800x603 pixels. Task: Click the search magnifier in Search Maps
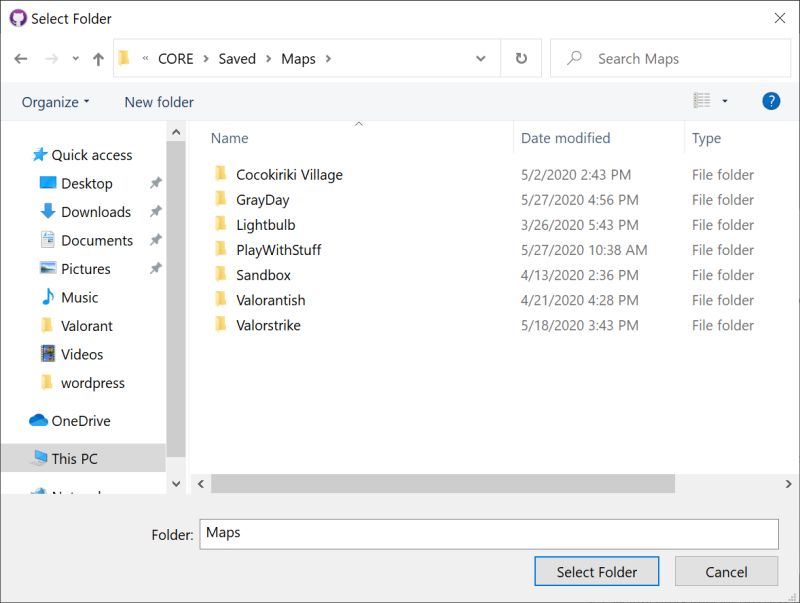coord(573,58)
